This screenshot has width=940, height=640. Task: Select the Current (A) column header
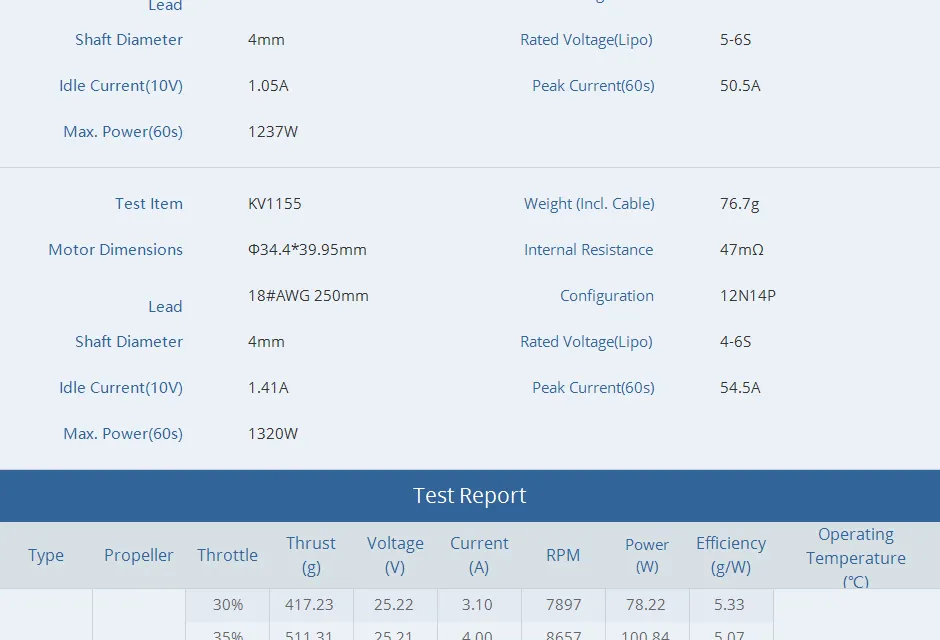[479, 554]
